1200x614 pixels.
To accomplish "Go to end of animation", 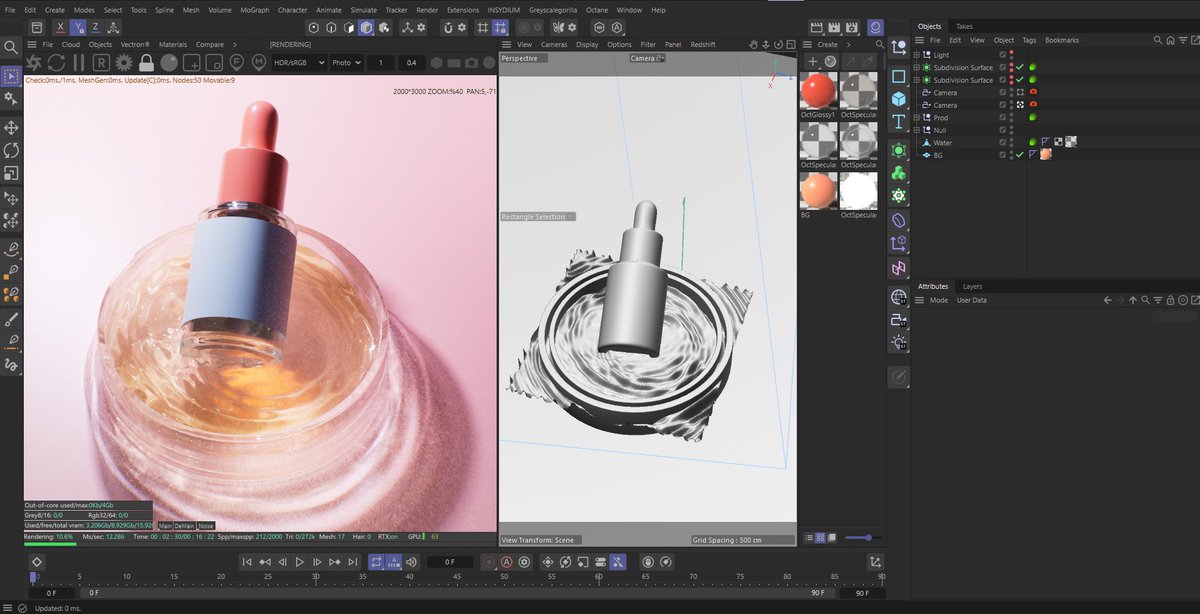I will (x=351, y=562).
